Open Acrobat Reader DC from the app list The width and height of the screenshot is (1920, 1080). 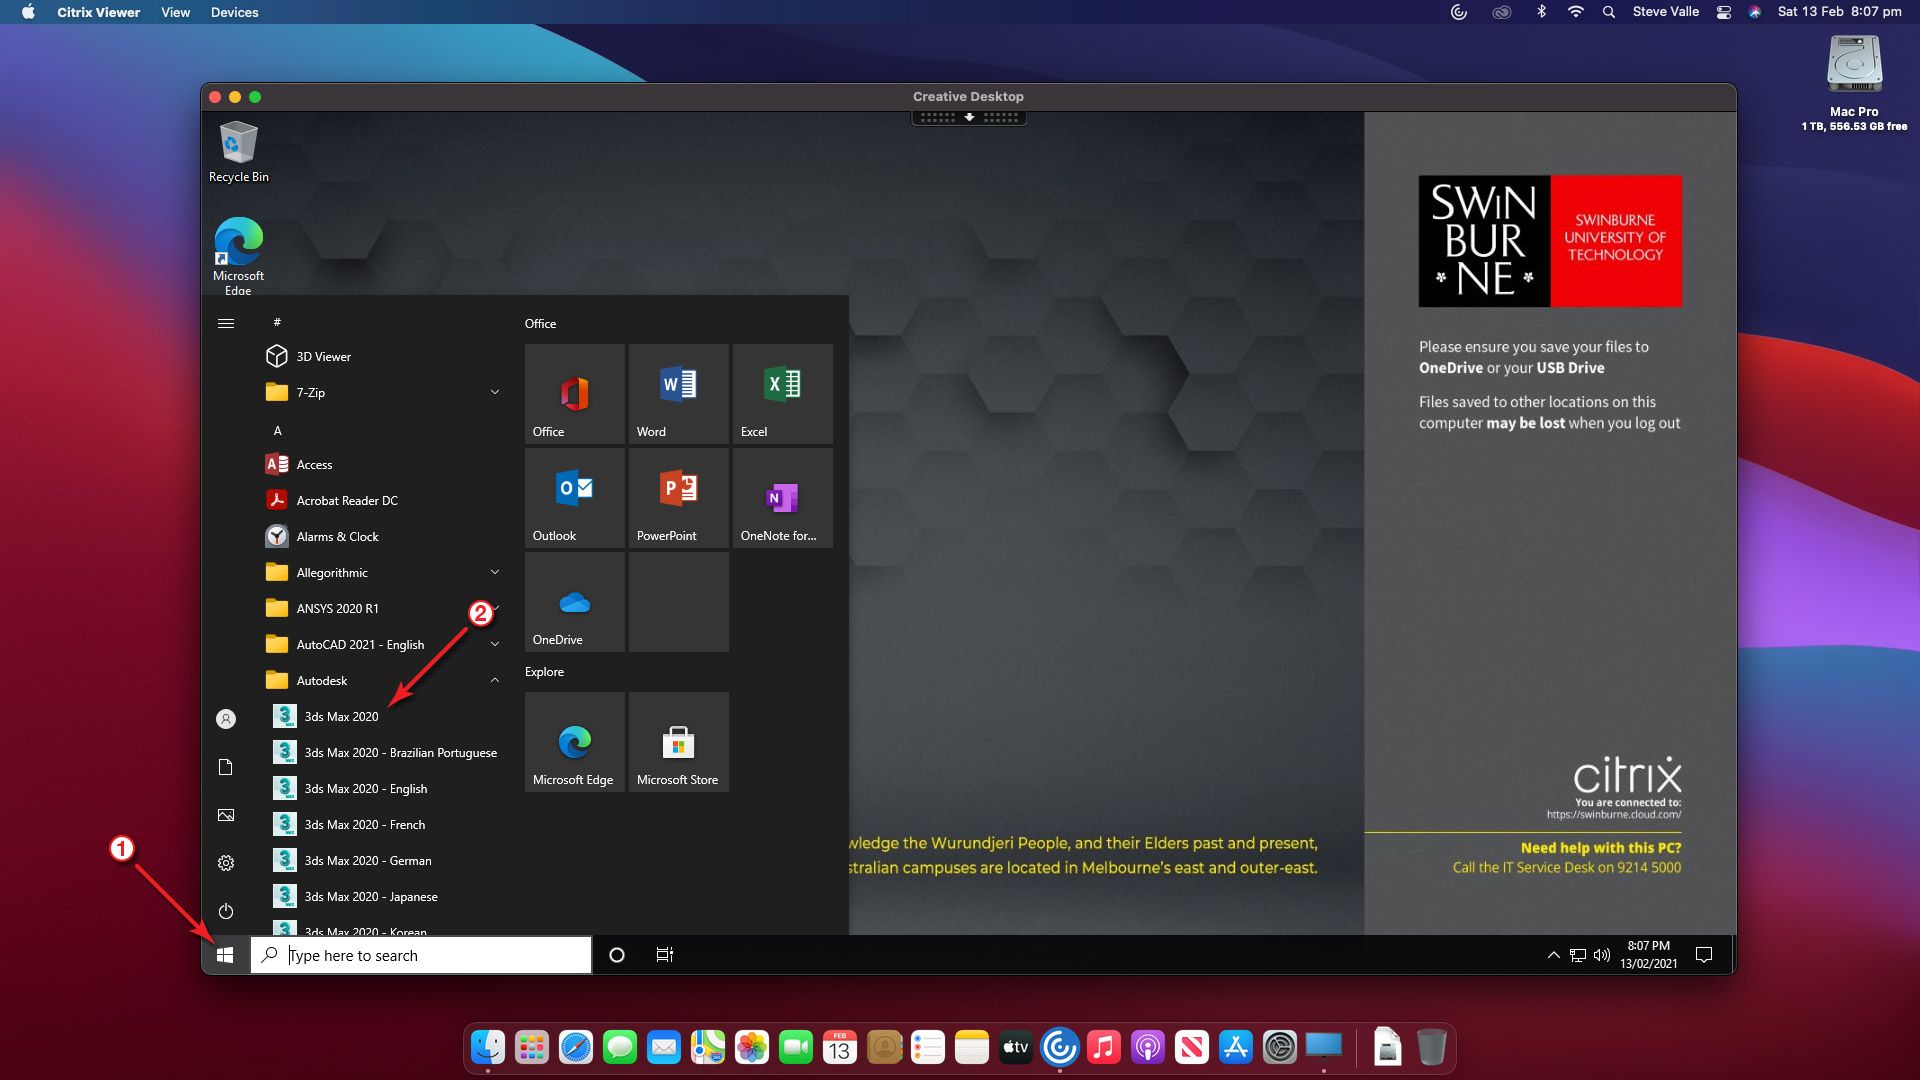tap(346, 500)
